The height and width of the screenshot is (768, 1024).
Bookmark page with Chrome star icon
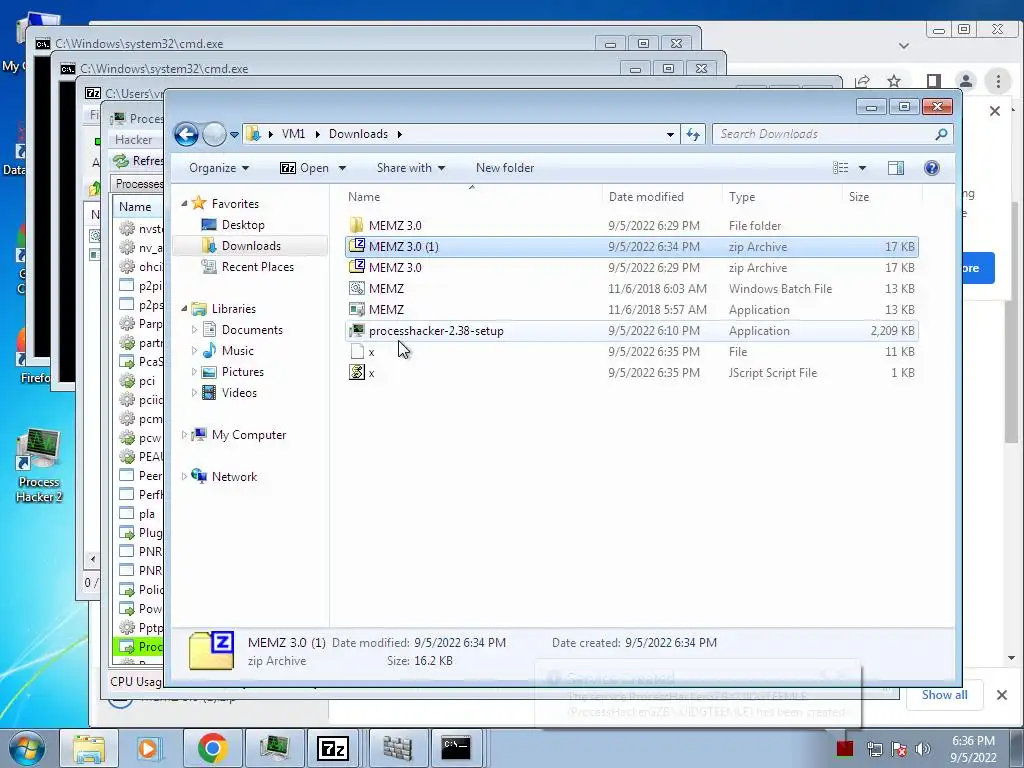tap(894, 81)
